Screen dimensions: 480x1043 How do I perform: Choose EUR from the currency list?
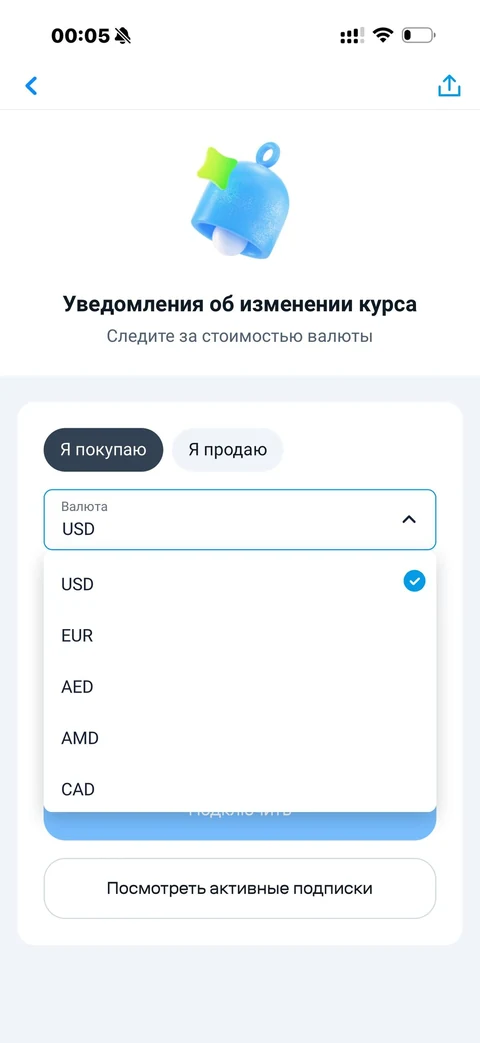[x=240, y=636]
